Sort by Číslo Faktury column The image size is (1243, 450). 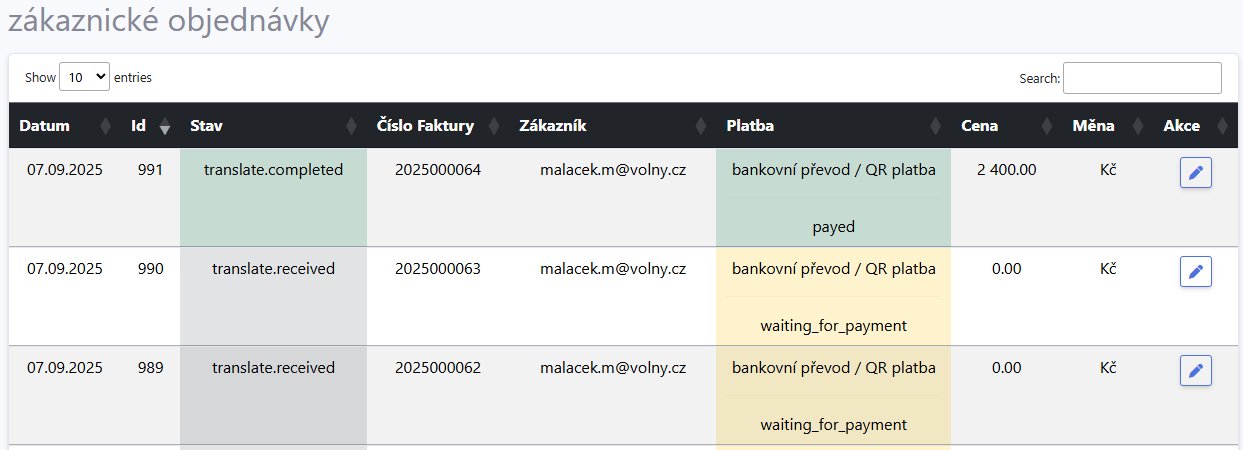pyautogui.click(x=493, y=126)
